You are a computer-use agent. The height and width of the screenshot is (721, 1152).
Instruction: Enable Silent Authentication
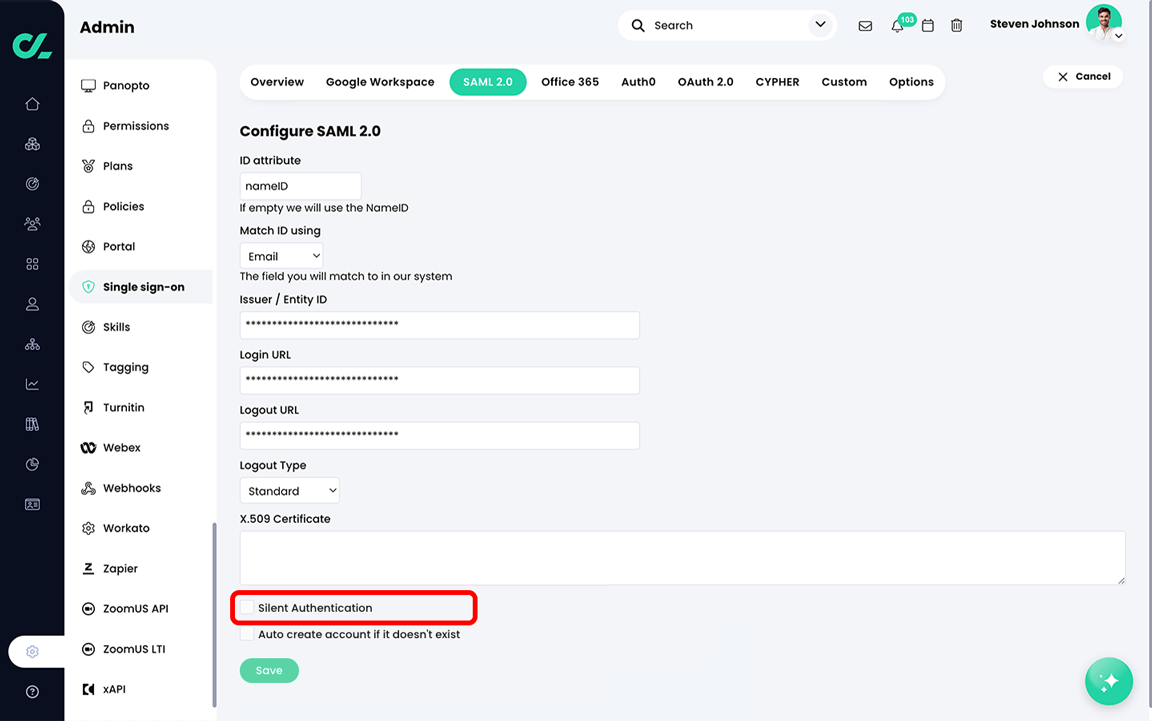(x=246, y=607)
